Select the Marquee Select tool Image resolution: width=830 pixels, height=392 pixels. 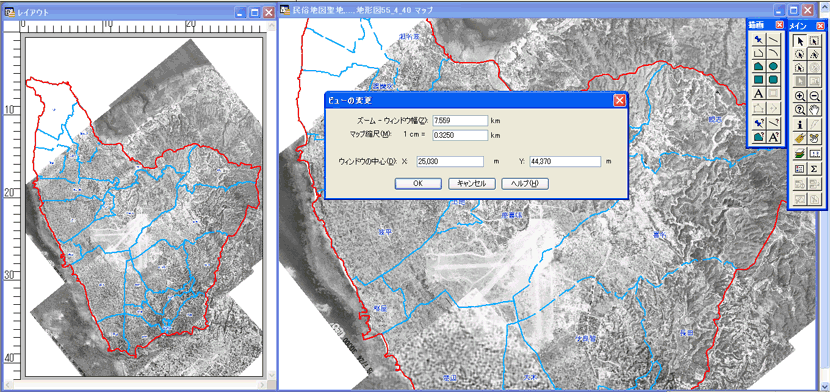tap(815, 40)
